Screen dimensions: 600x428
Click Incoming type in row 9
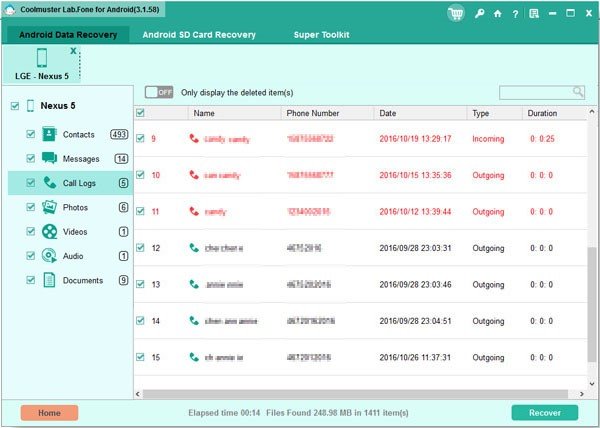coord(488,139)
